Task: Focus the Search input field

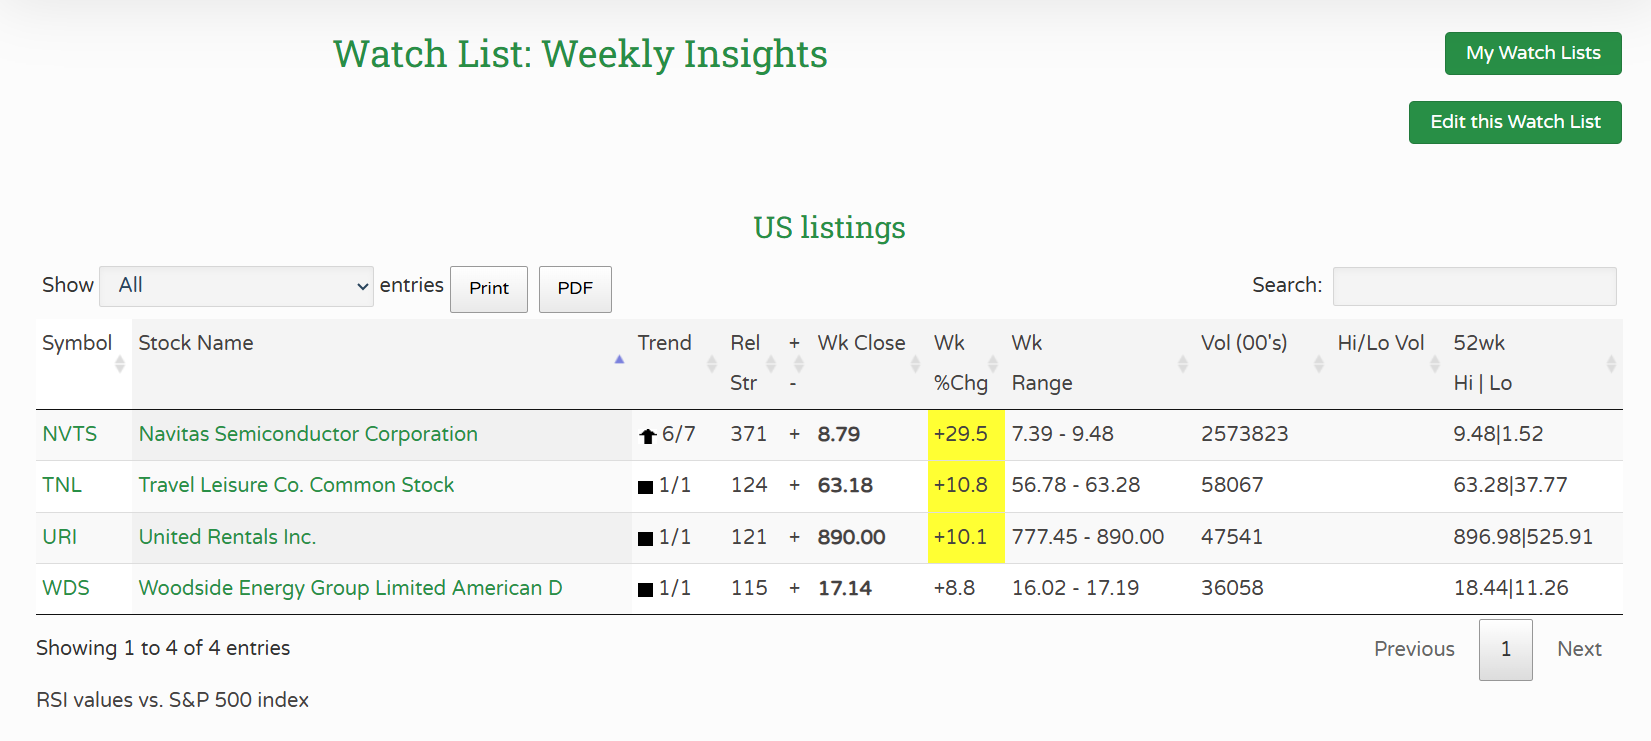Action: pos(1474,286)
